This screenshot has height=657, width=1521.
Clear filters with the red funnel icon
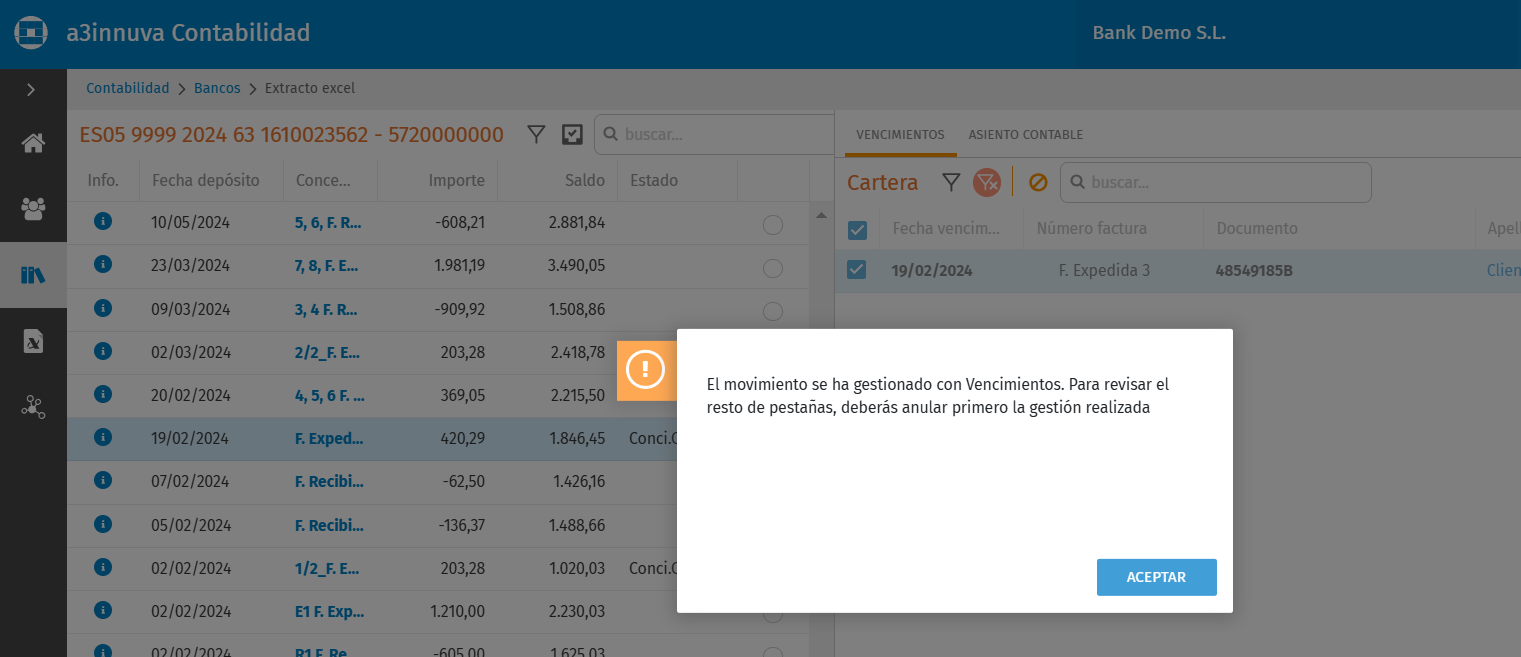(x=987, y=182)
